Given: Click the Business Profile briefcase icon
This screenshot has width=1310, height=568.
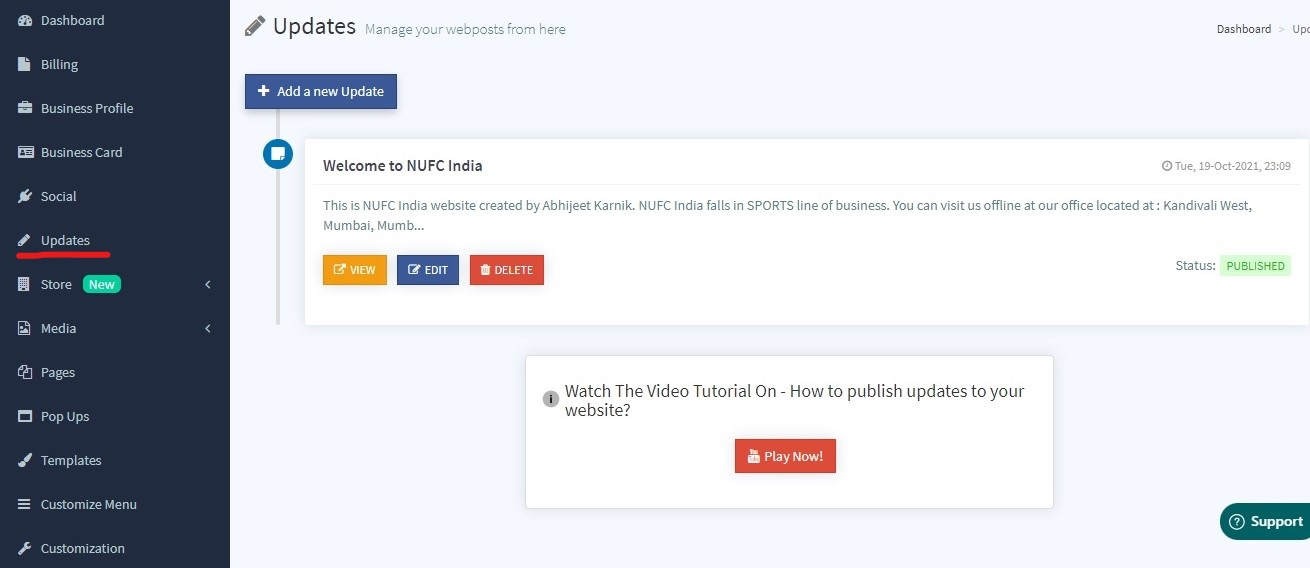Looking at the screenshot, I should click(x=25, y=108).
